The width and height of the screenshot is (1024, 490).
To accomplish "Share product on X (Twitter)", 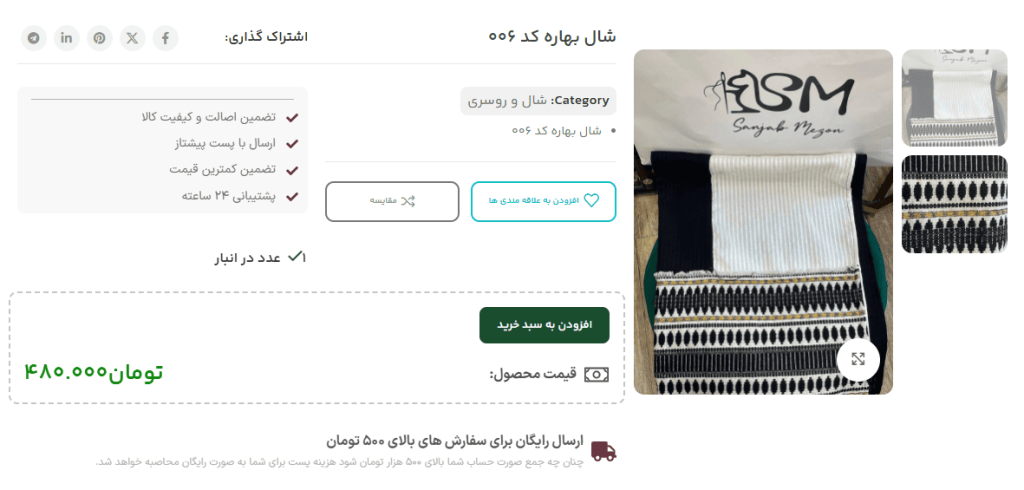I will coord(132,38).
